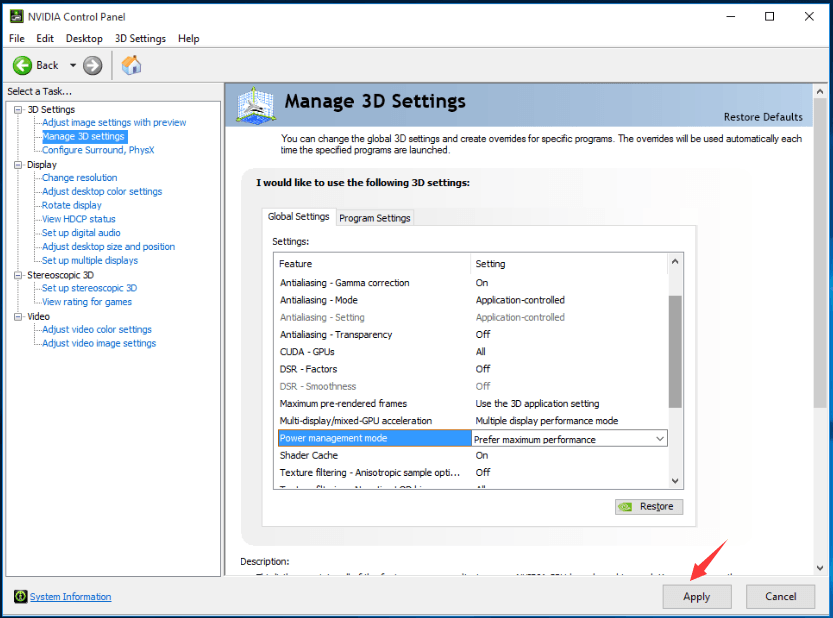This screenshot has height=618, width=833.
Task: Open the Help menu
Action: pos(189,38)
